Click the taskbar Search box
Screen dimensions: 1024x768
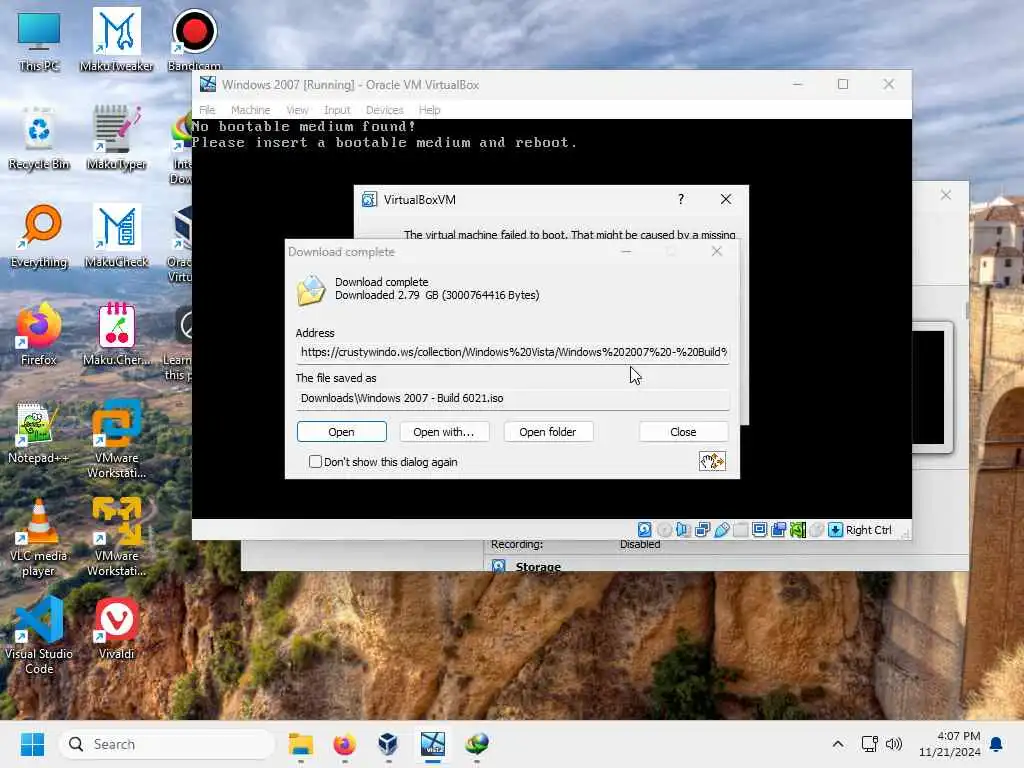click(x=167, y=744)
